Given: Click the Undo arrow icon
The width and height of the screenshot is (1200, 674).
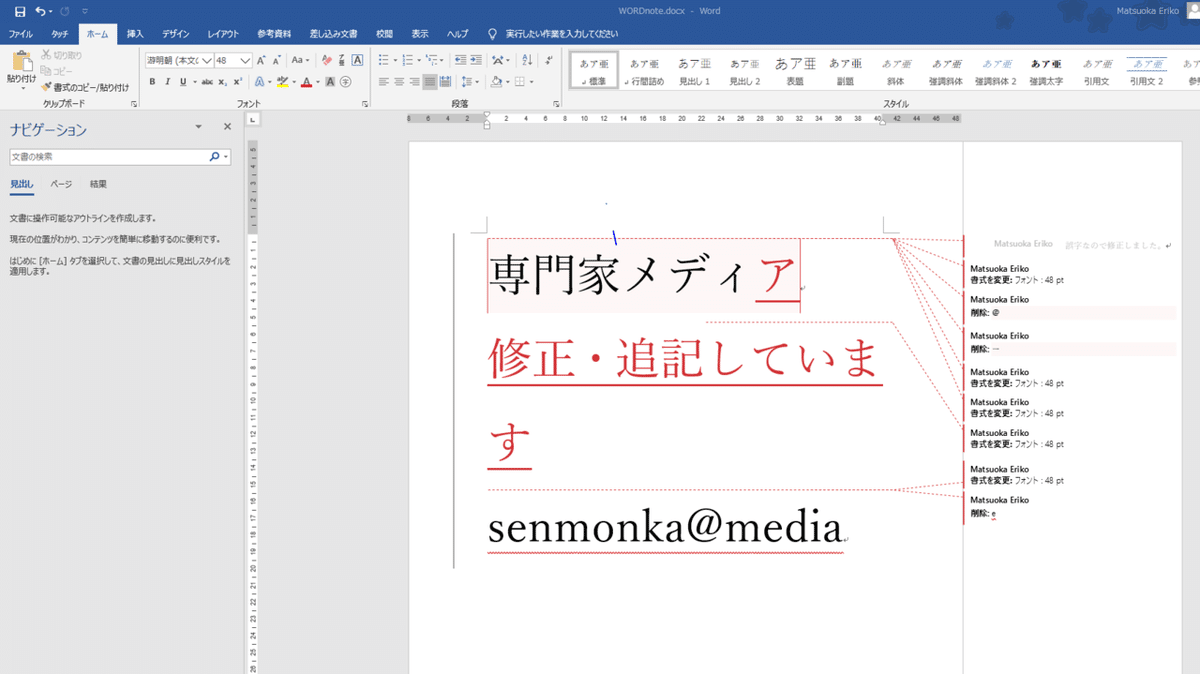Looking at the screenshot, I should point(41,11).
